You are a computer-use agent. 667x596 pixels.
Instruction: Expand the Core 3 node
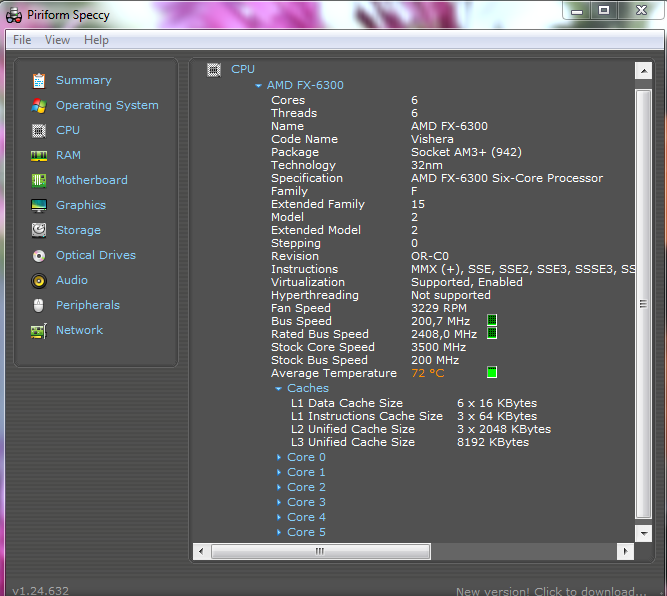coord(279,502)
